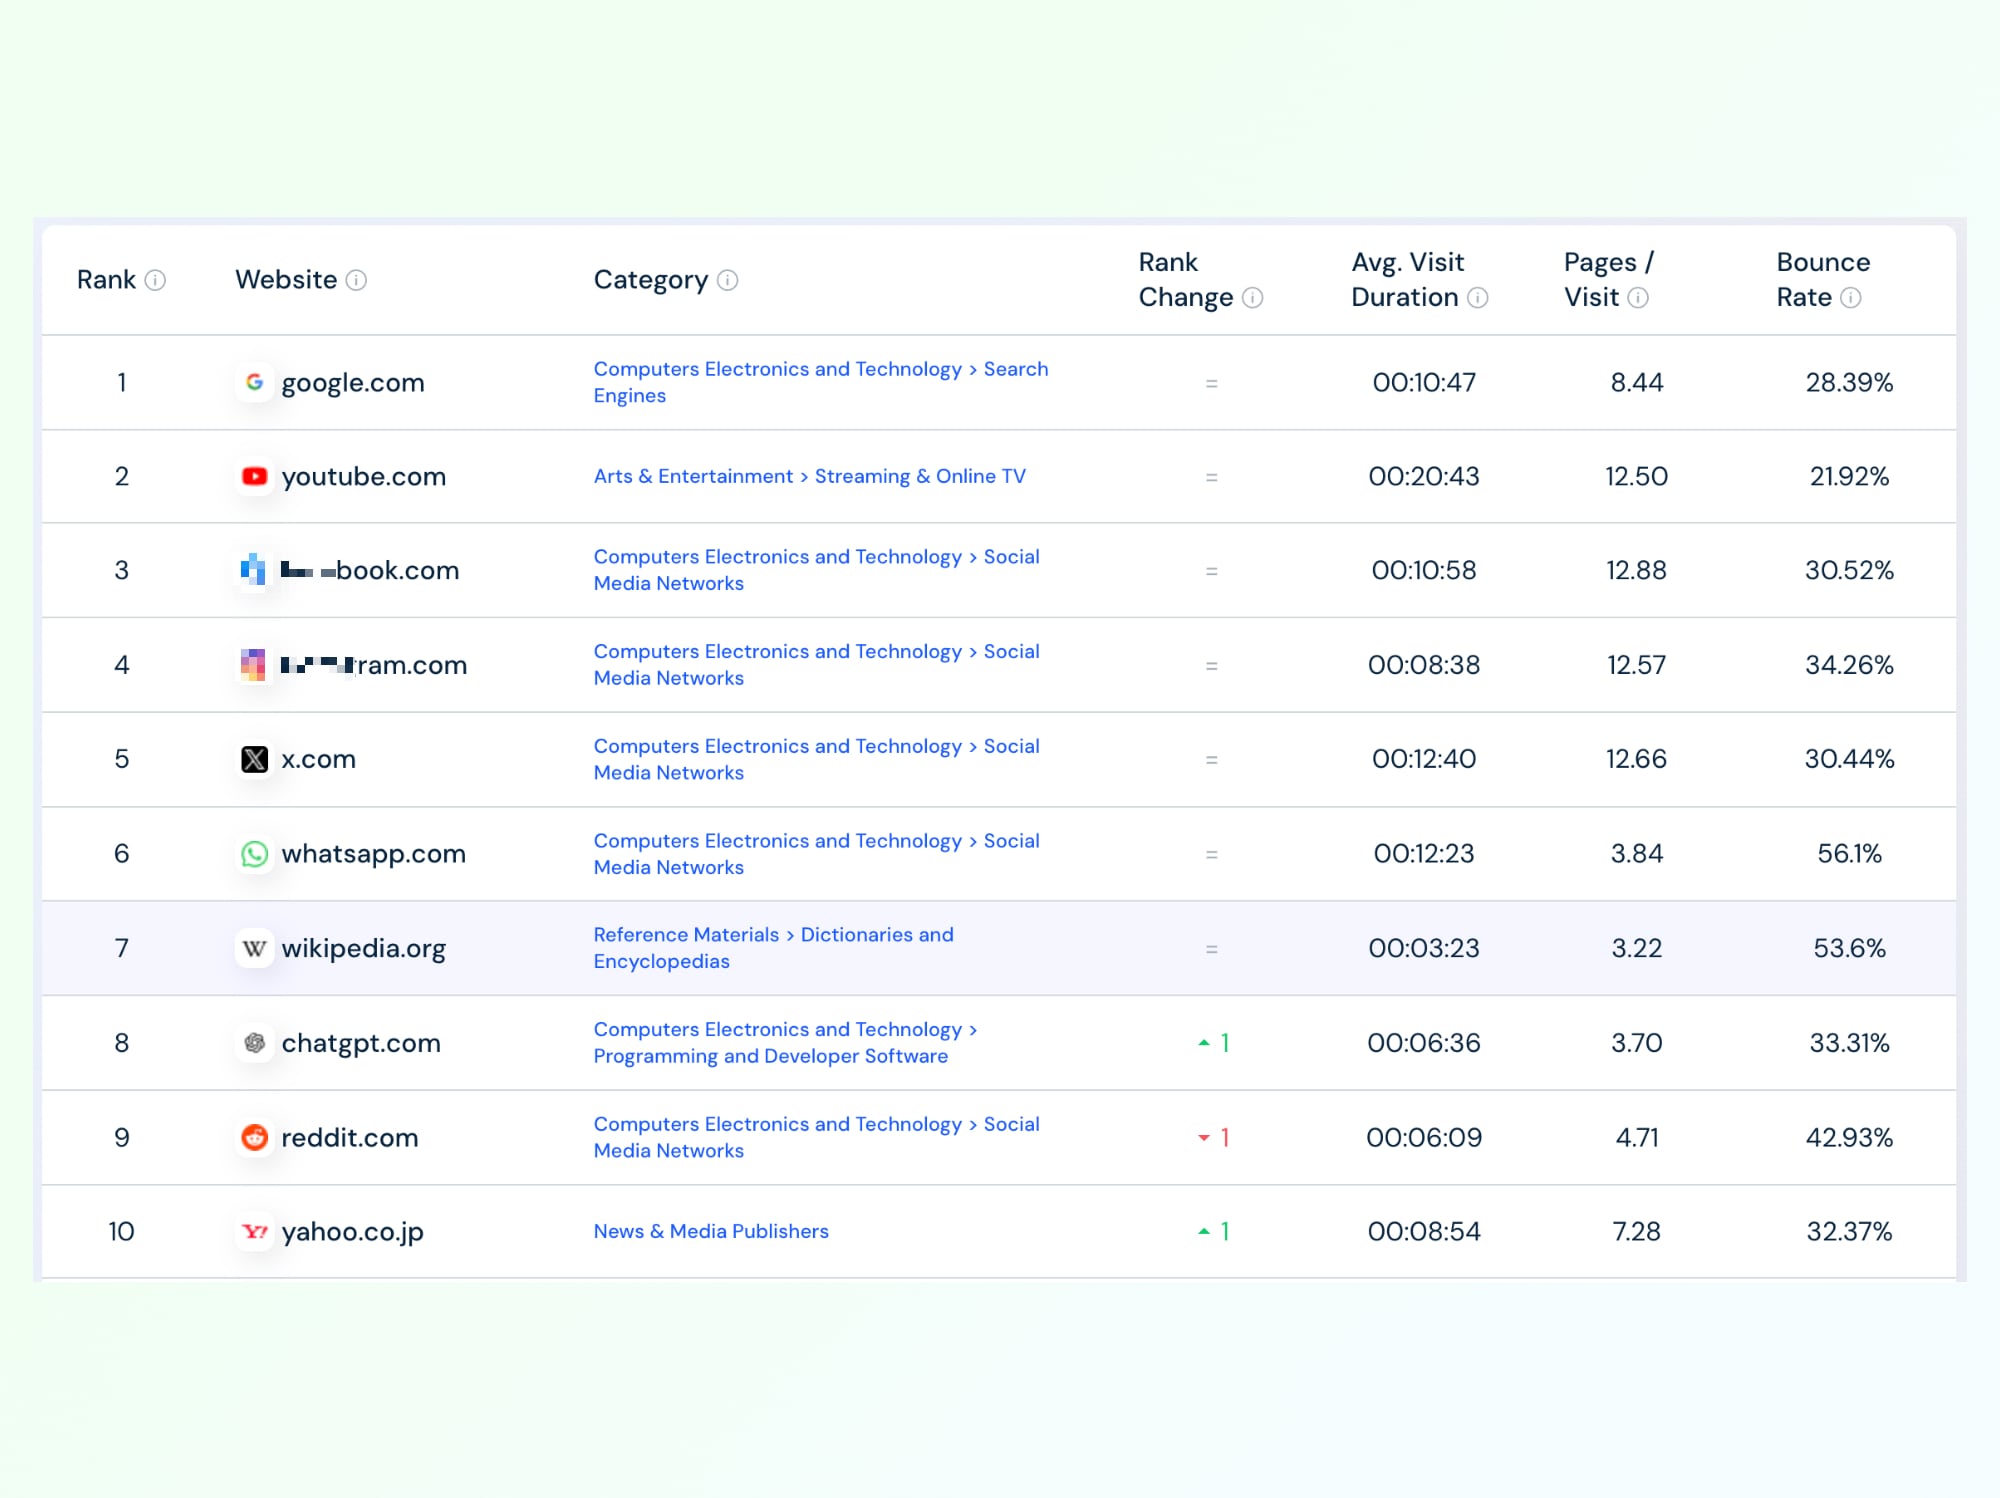
Task: Open the wikipedia.org website entry
Action: (363, 948)
